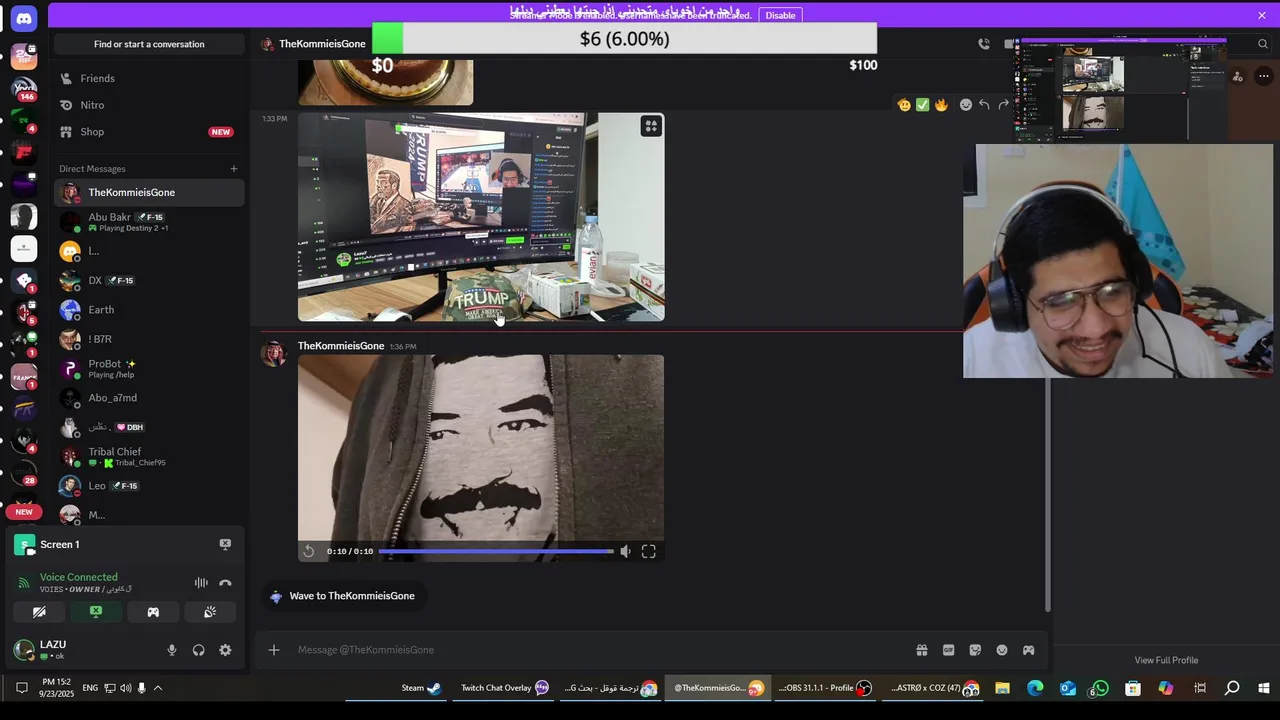React with the green checkmark emoji

pyautogui.click(x=923, y=105)
